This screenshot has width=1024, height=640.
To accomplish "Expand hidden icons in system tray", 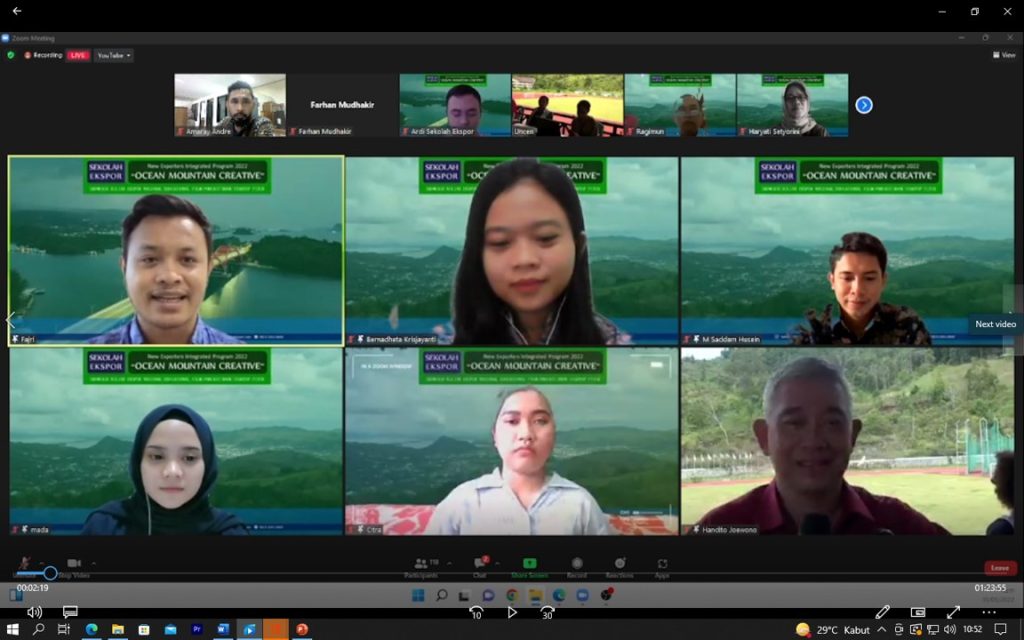I will [880, 630].
